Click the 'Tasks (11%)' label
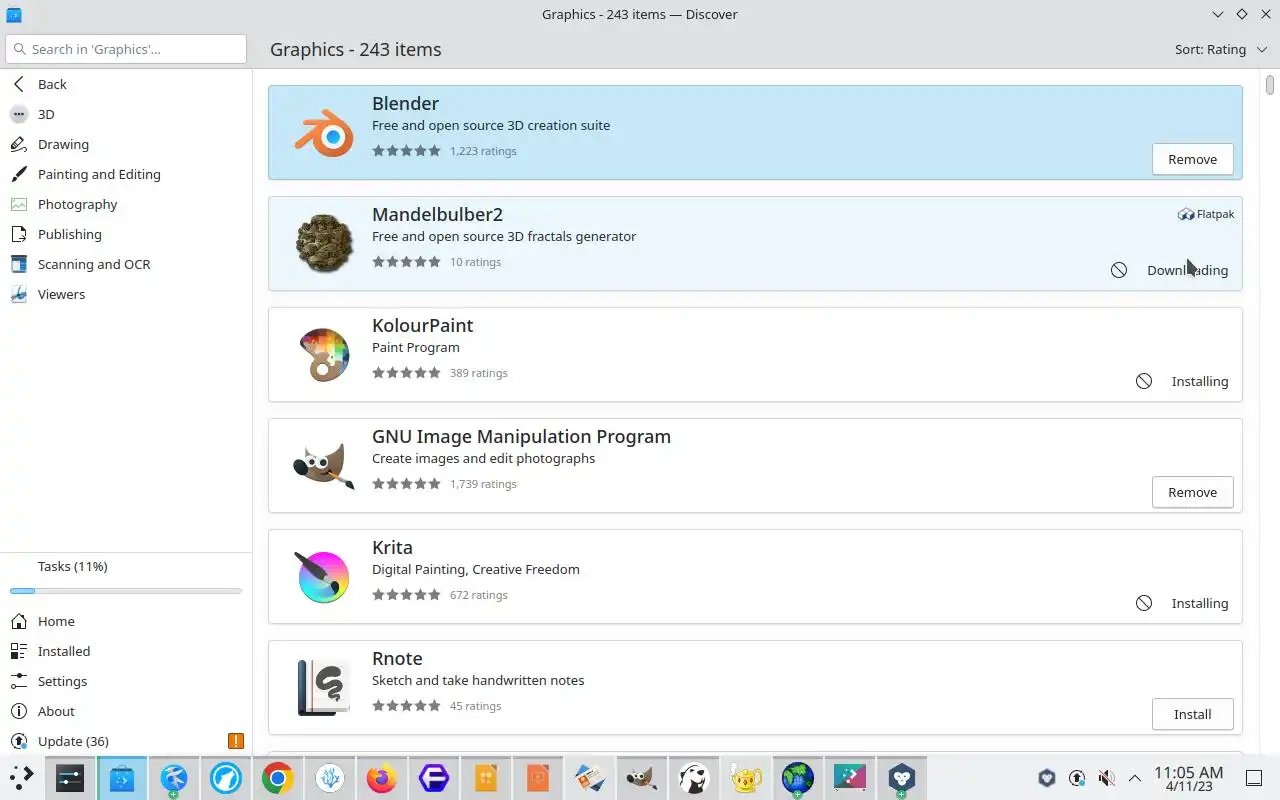Image resolution: width=1280 pixels, height=800 pixels. (72, 566)
